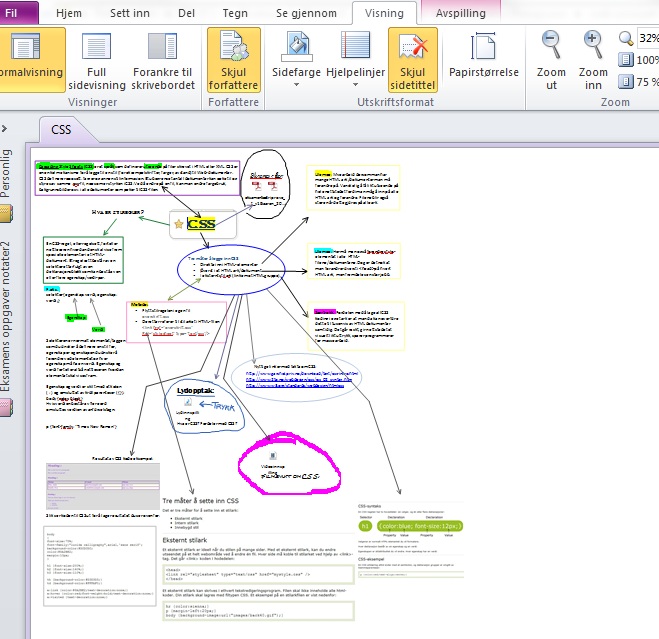This screenshot has height=639, width=659.
Task: Click Forankre til skrivebordet icon
Action: click(x=161, y=60)
